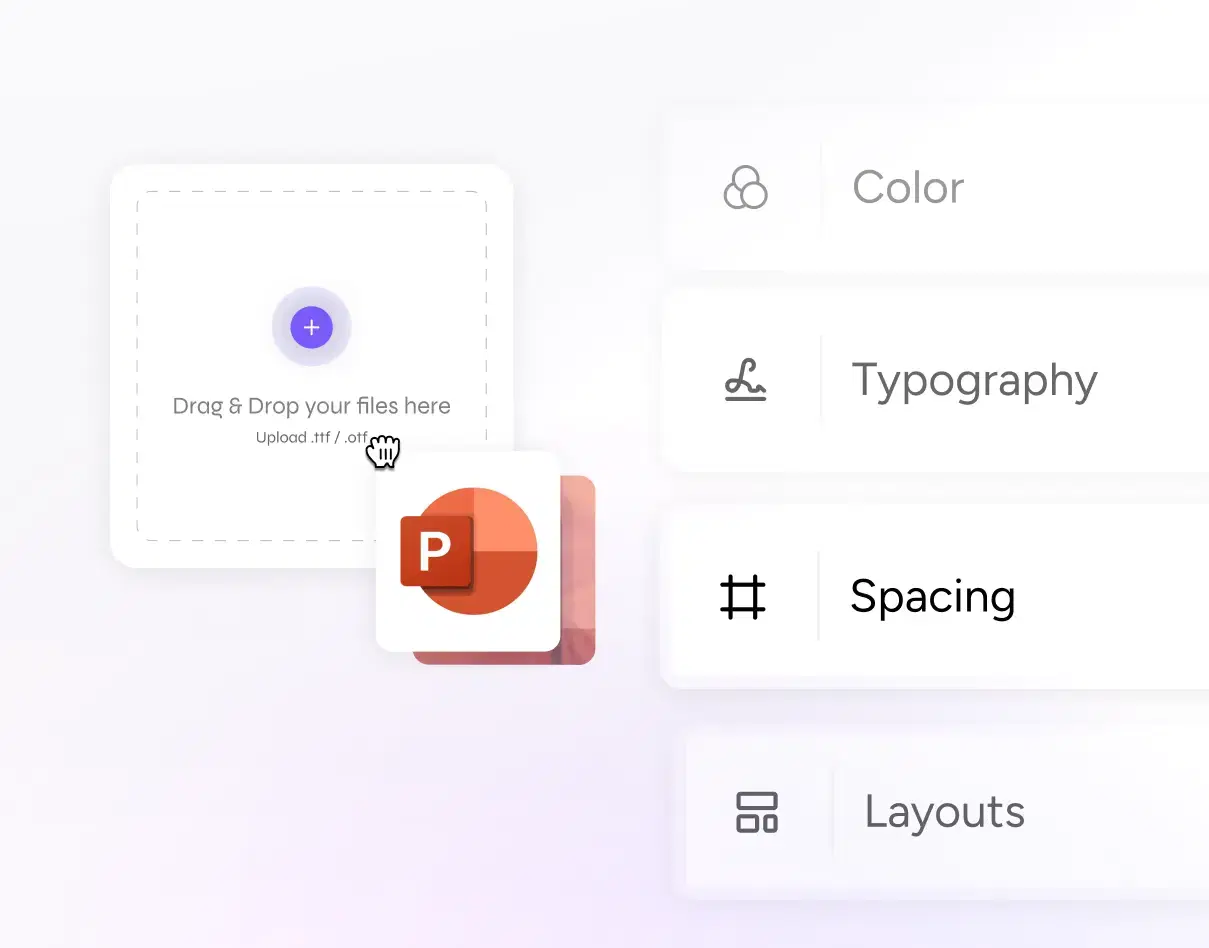The image size is (1209, 948).
Task: Open the Typography section
Action: (937, 380)
